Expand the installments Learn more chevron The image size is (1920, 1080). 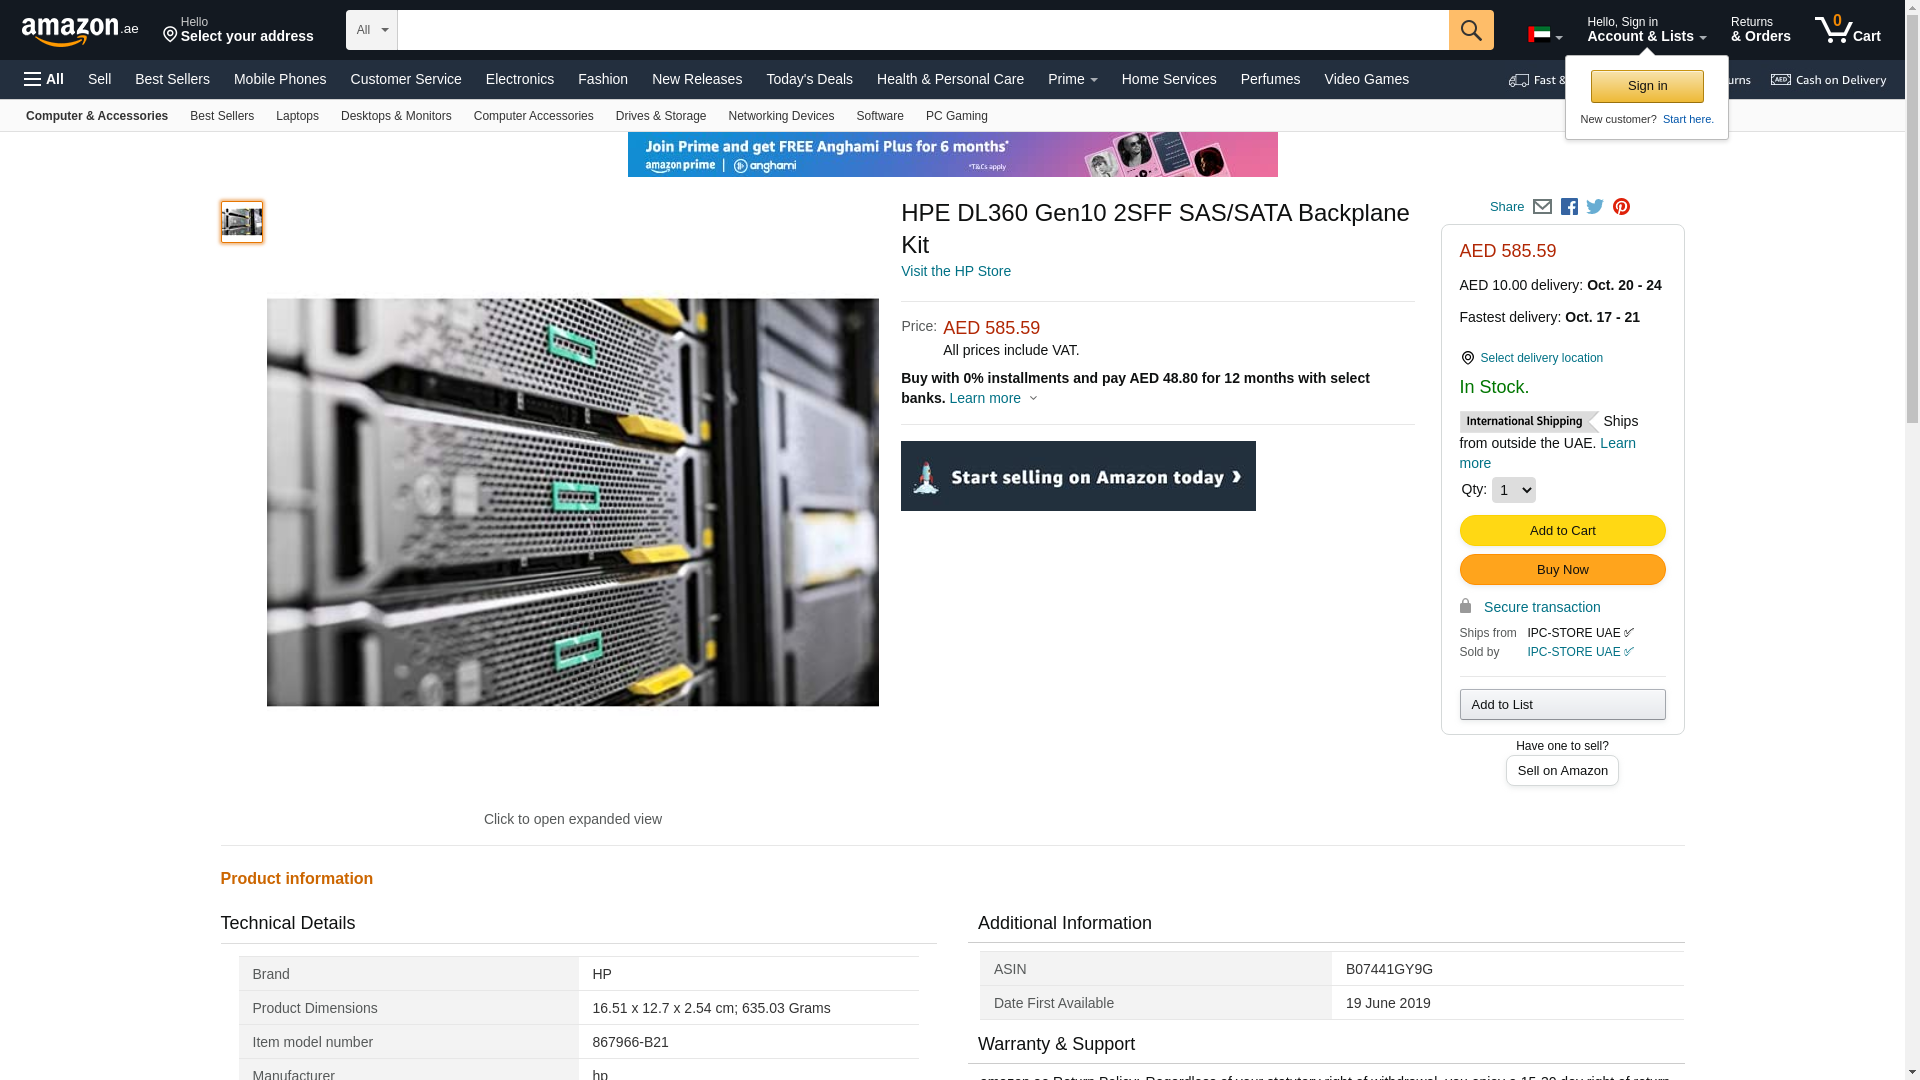[x=1033, y=399]
